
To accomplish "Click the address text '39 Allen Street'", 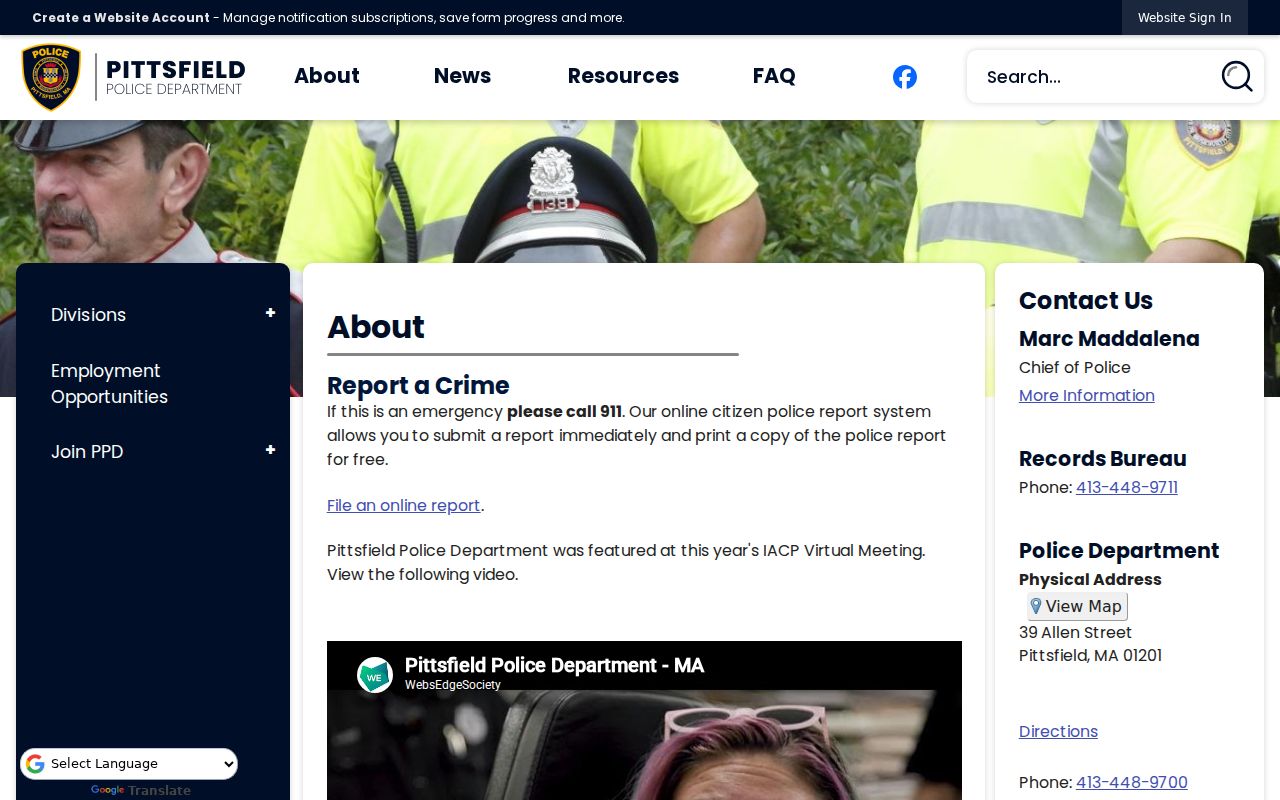I will pos(1075,633).
